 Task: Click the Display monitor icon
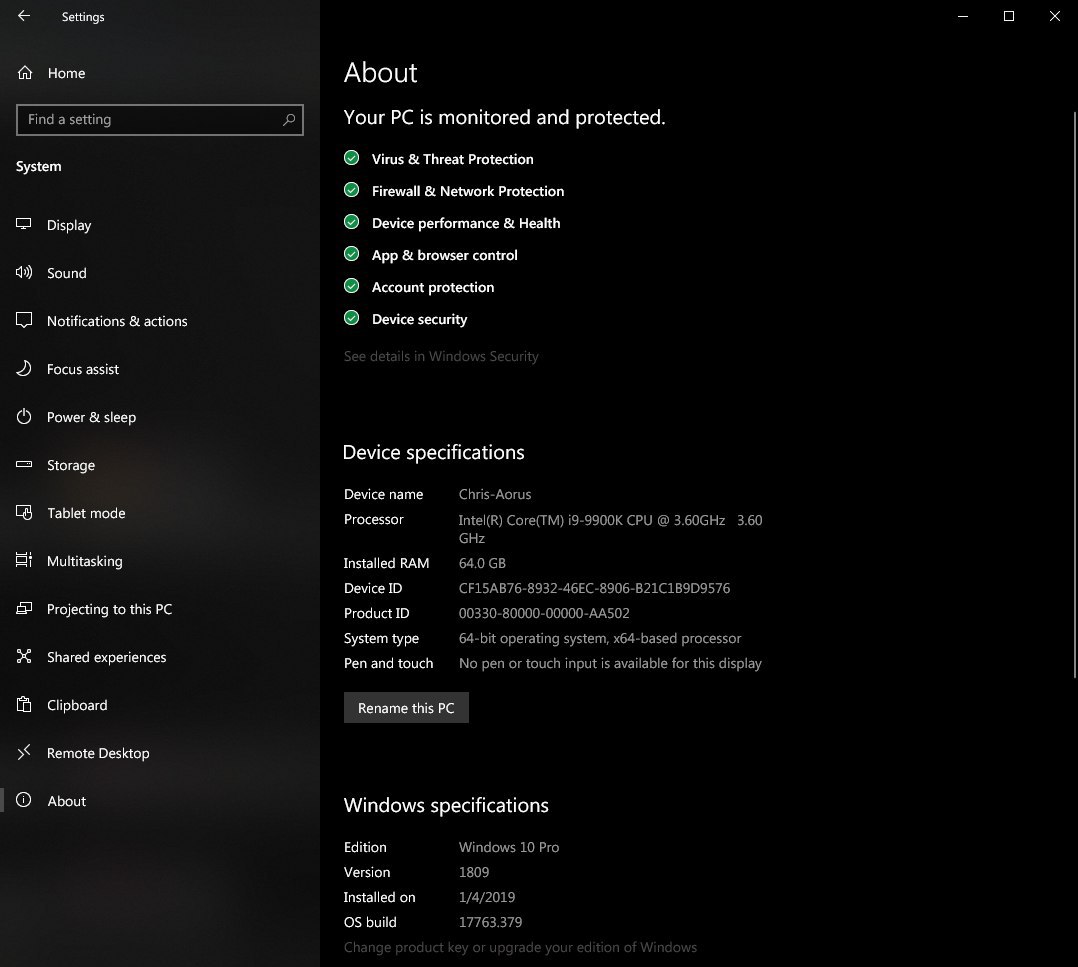coord(24,224)
